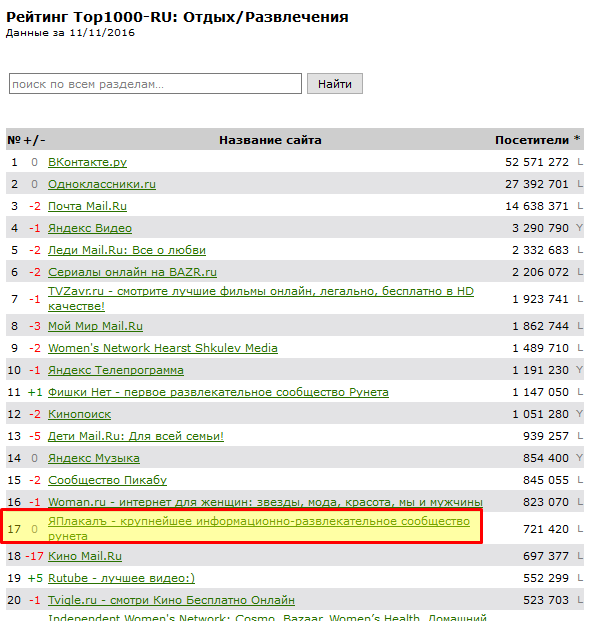The width and height of the screenshot is (594, 621).
Task: Click visitor count 1 191 230
Action: (x=540, y=370)
